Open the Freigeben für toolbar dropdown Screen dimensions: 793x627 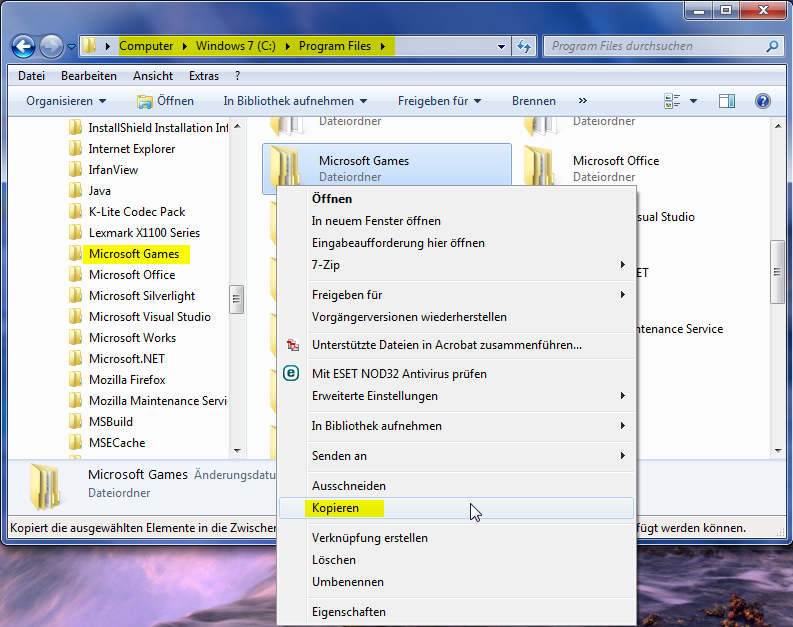point(439,101)
